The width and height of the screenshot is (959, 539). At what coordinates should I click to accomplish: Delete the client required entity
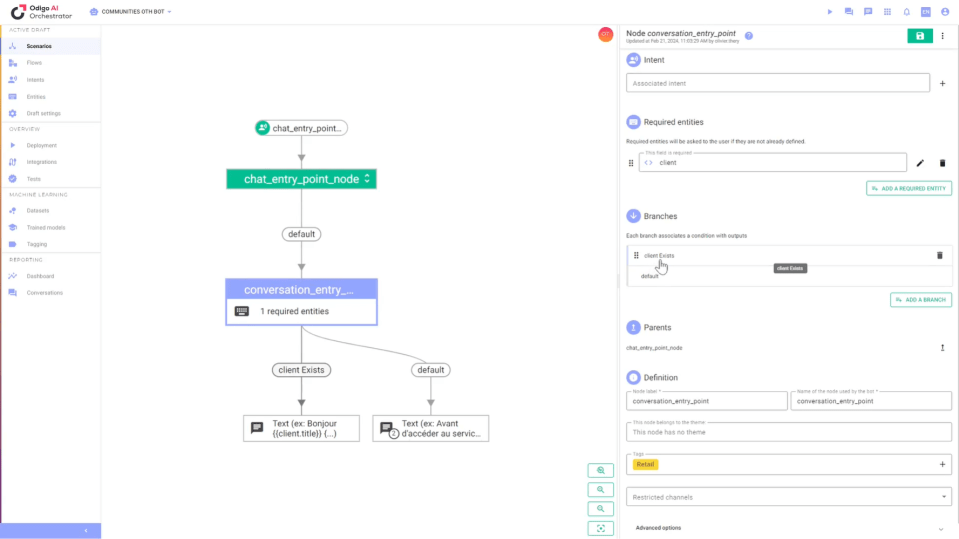tap(942, 163)
